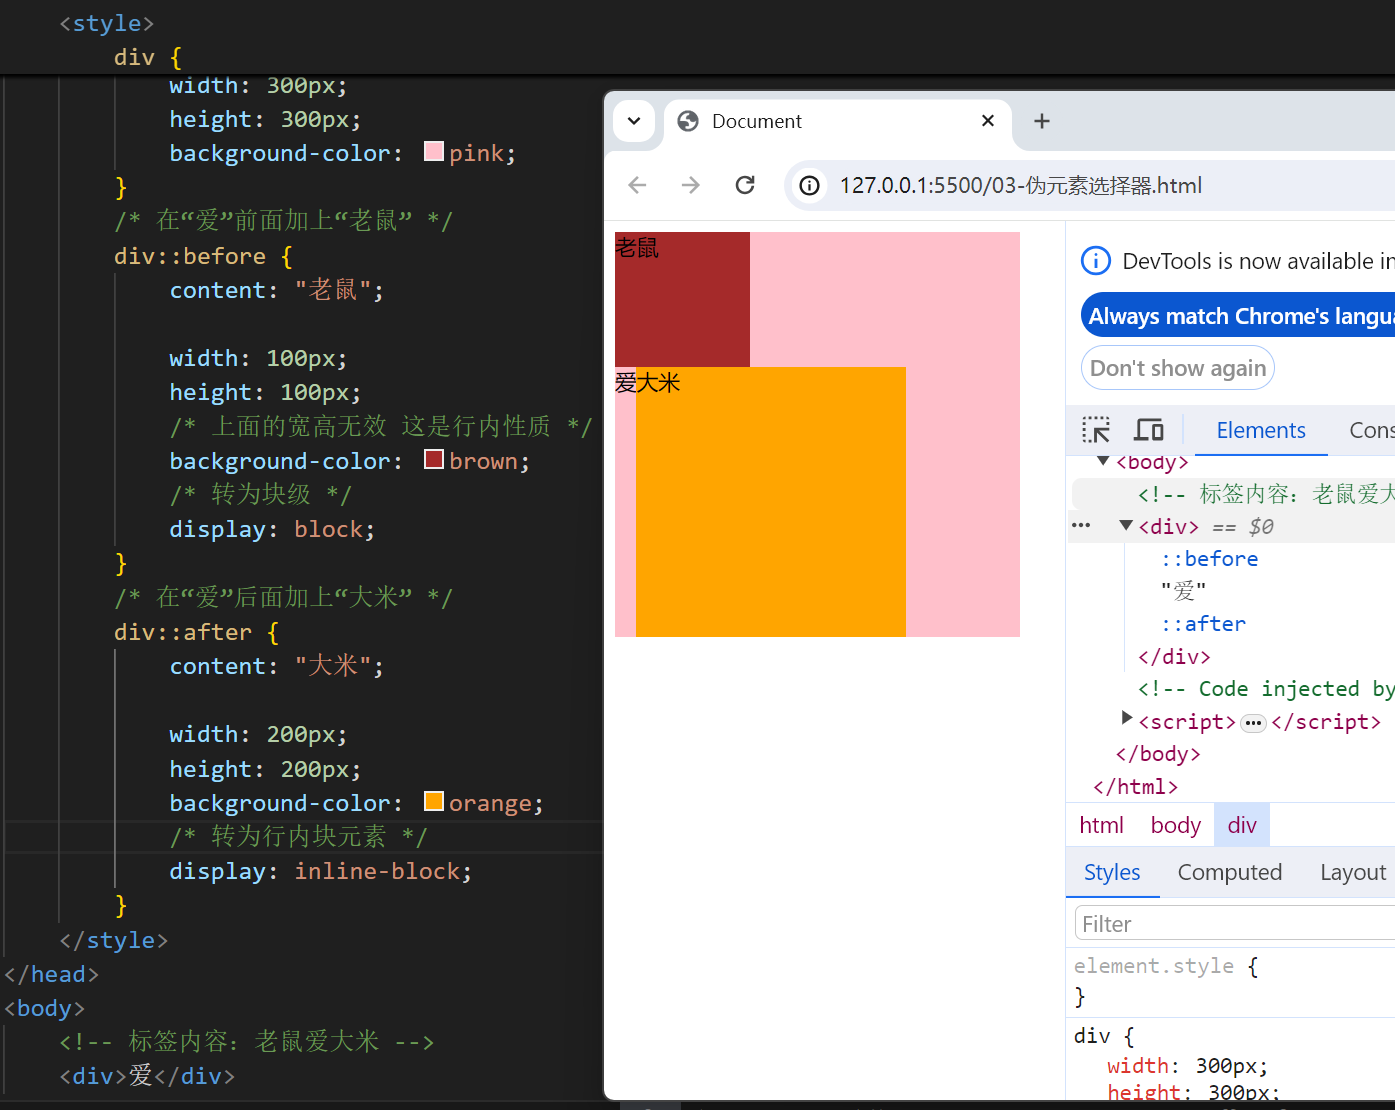
Task: Click display: inline-block line in editor
Action: (320, 871)
